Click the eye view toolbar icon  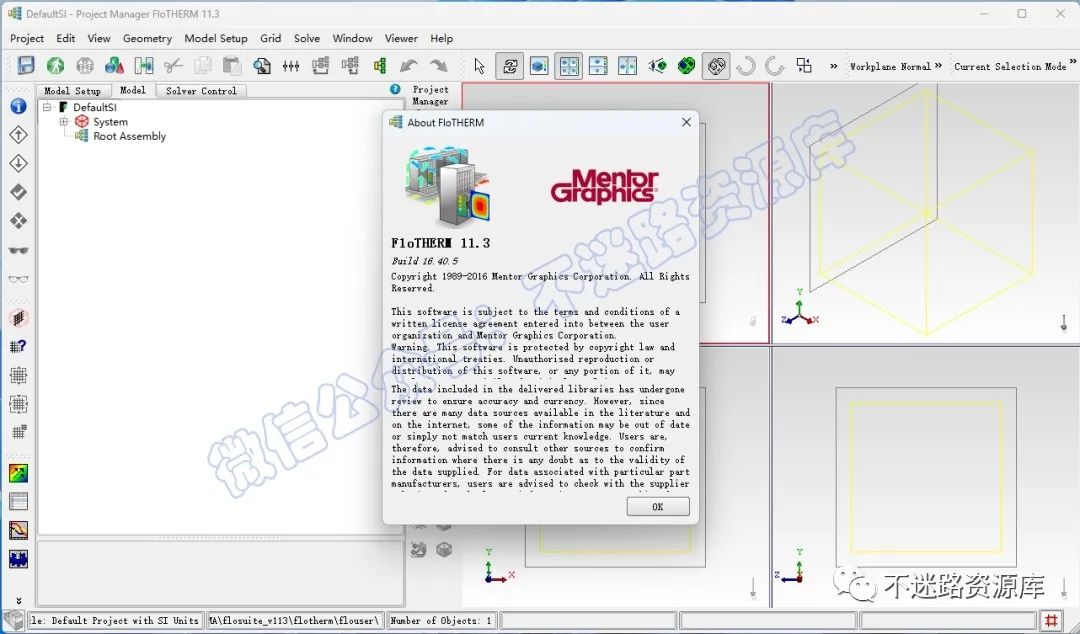point(657,66)
